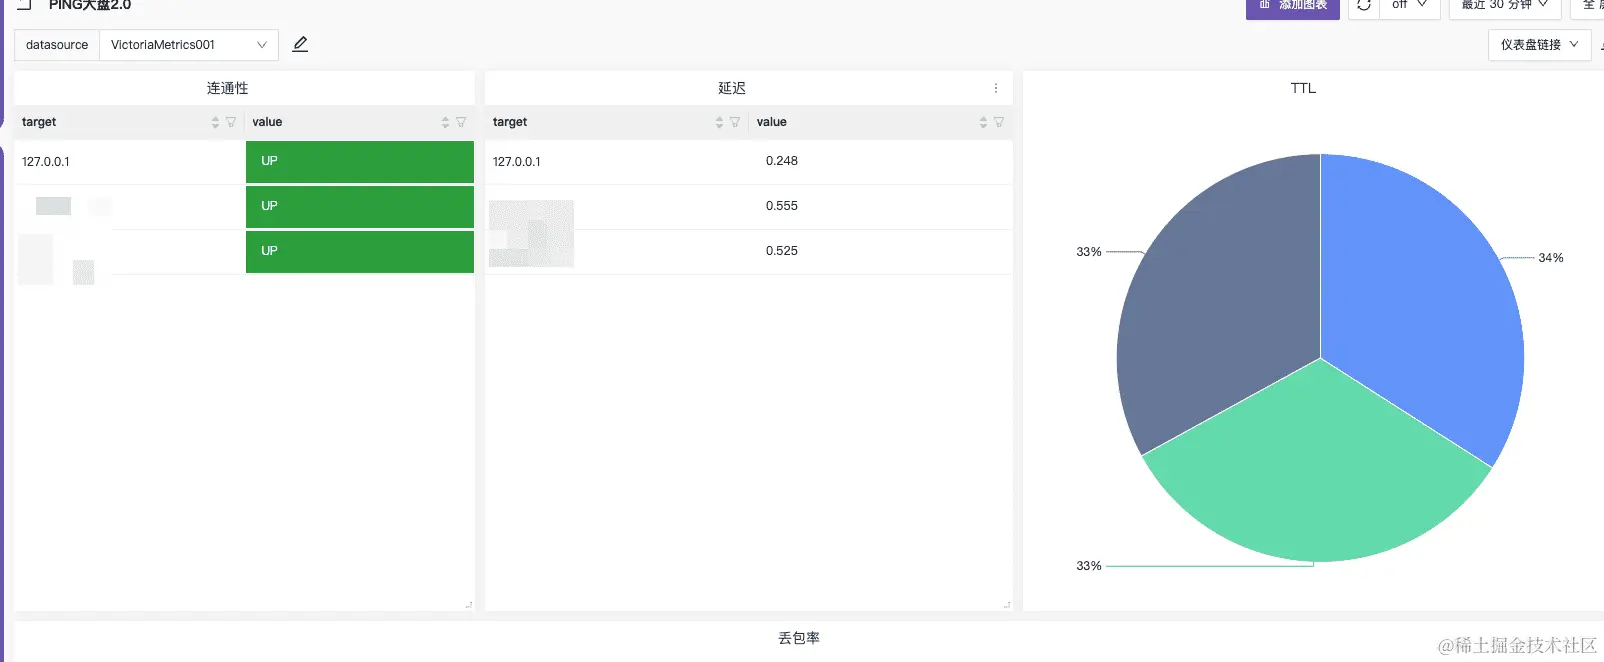
Task: Click the latency value 0.248
Action: (x=782, y=161)
